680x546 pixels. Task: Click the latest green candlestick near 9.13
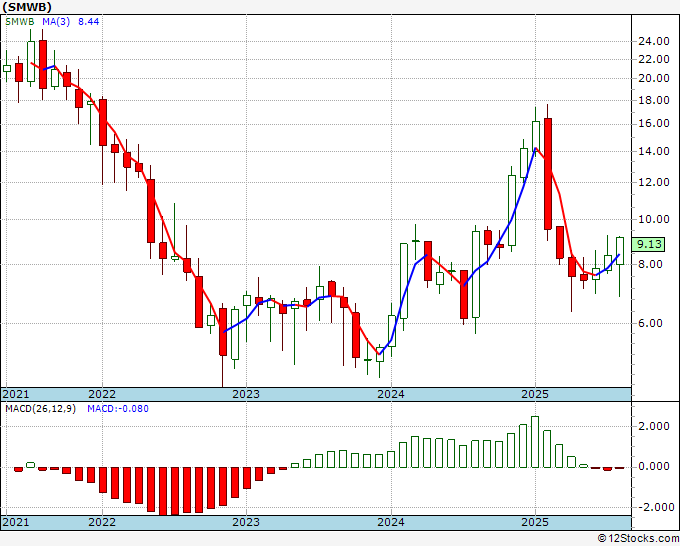click(x=620, y=251)
